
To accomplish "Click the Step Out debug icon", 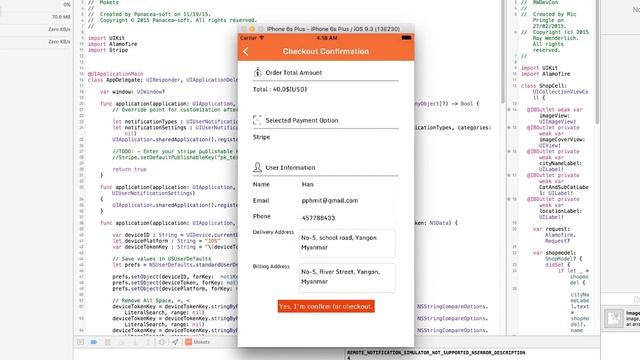I will pos(148,342).
